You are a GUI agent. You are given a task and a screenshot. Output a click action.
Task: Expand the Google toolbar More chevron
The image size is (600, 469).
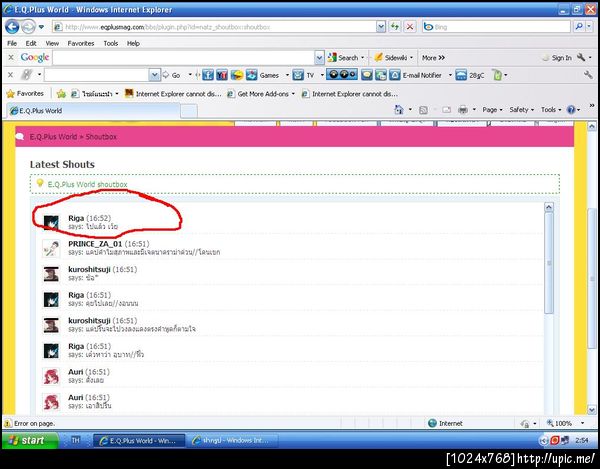[x=433, y=58]
